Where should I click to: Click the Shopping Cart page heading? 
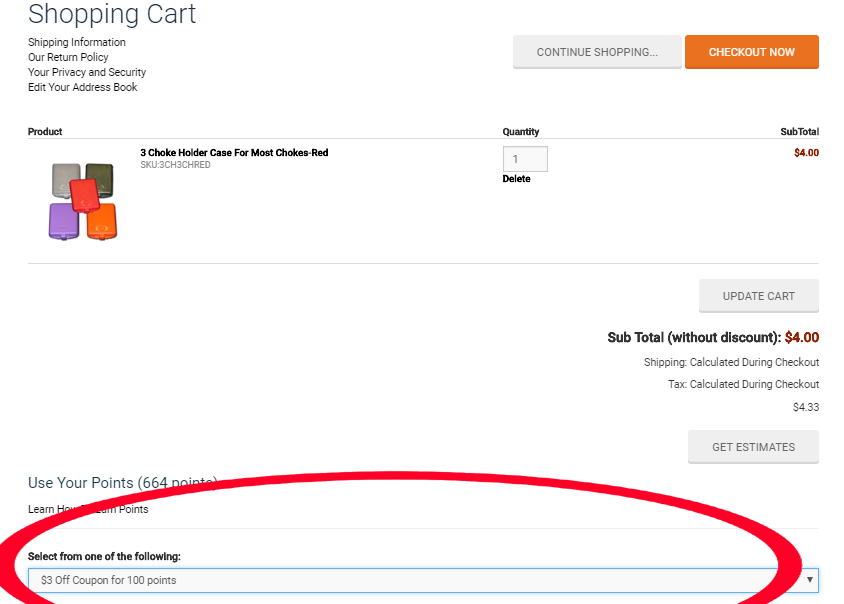112,14
